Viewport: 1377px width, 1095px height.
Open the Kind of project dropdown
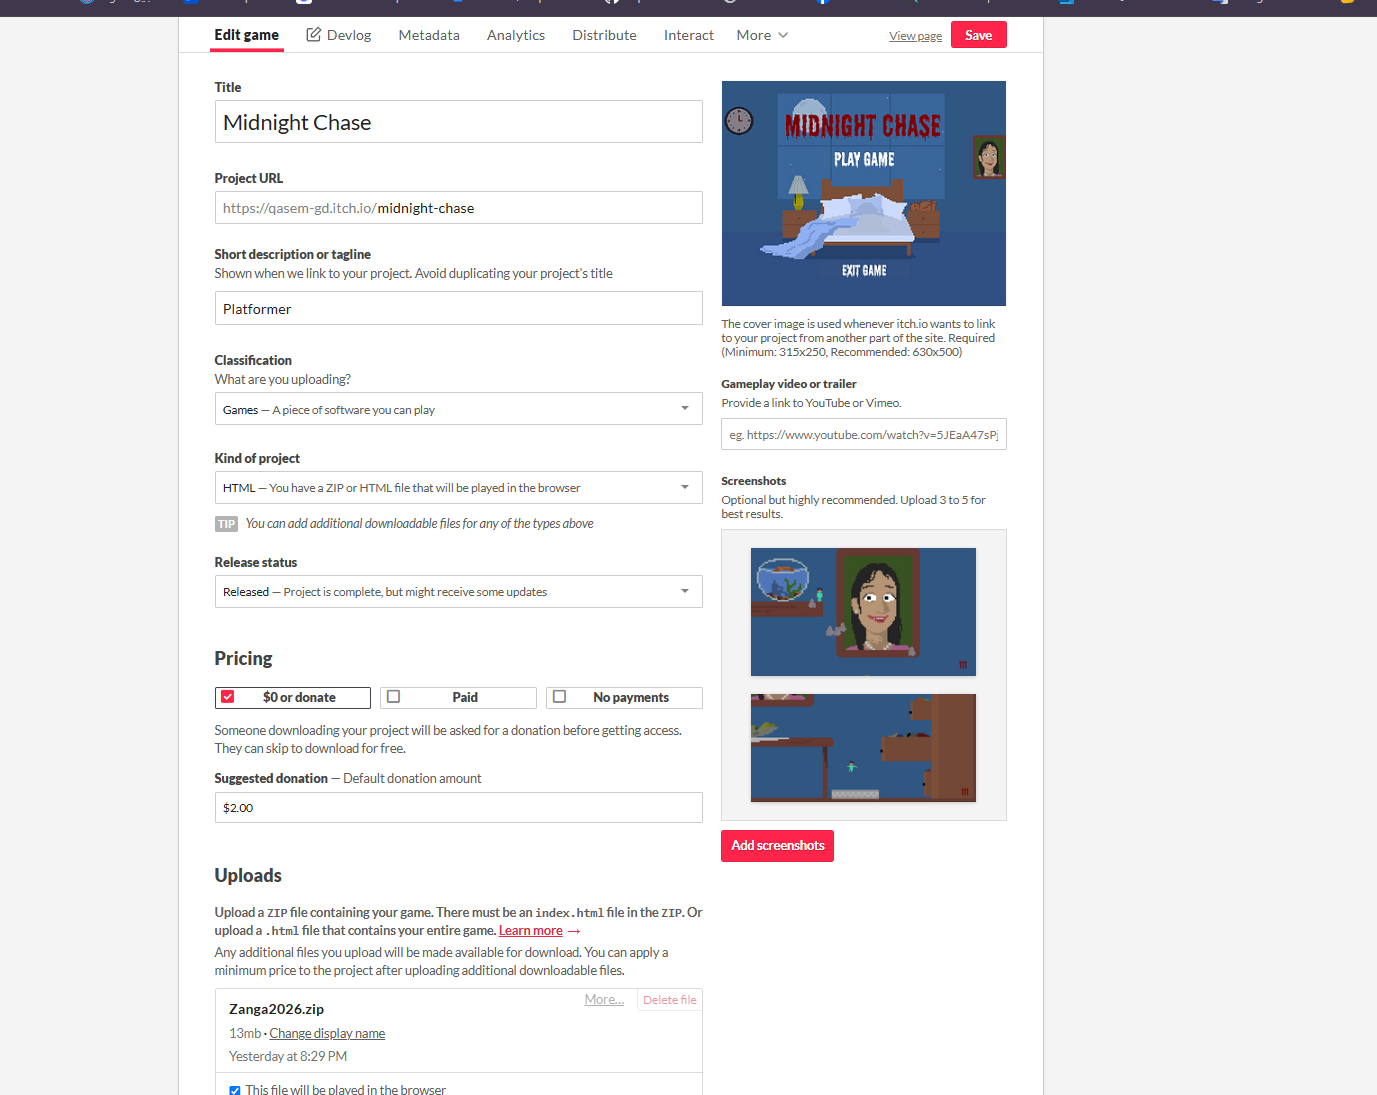[458, 488]
